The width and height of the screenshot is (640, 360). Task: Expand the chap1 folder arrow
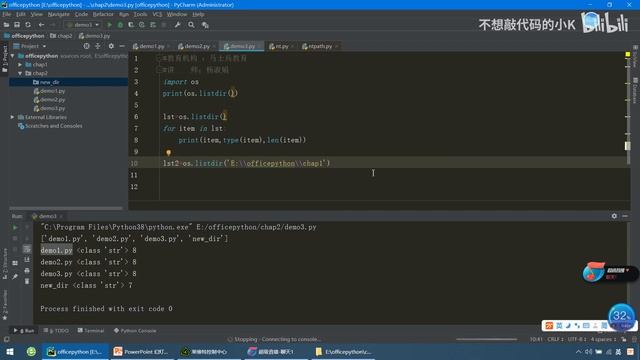(20, 64)
